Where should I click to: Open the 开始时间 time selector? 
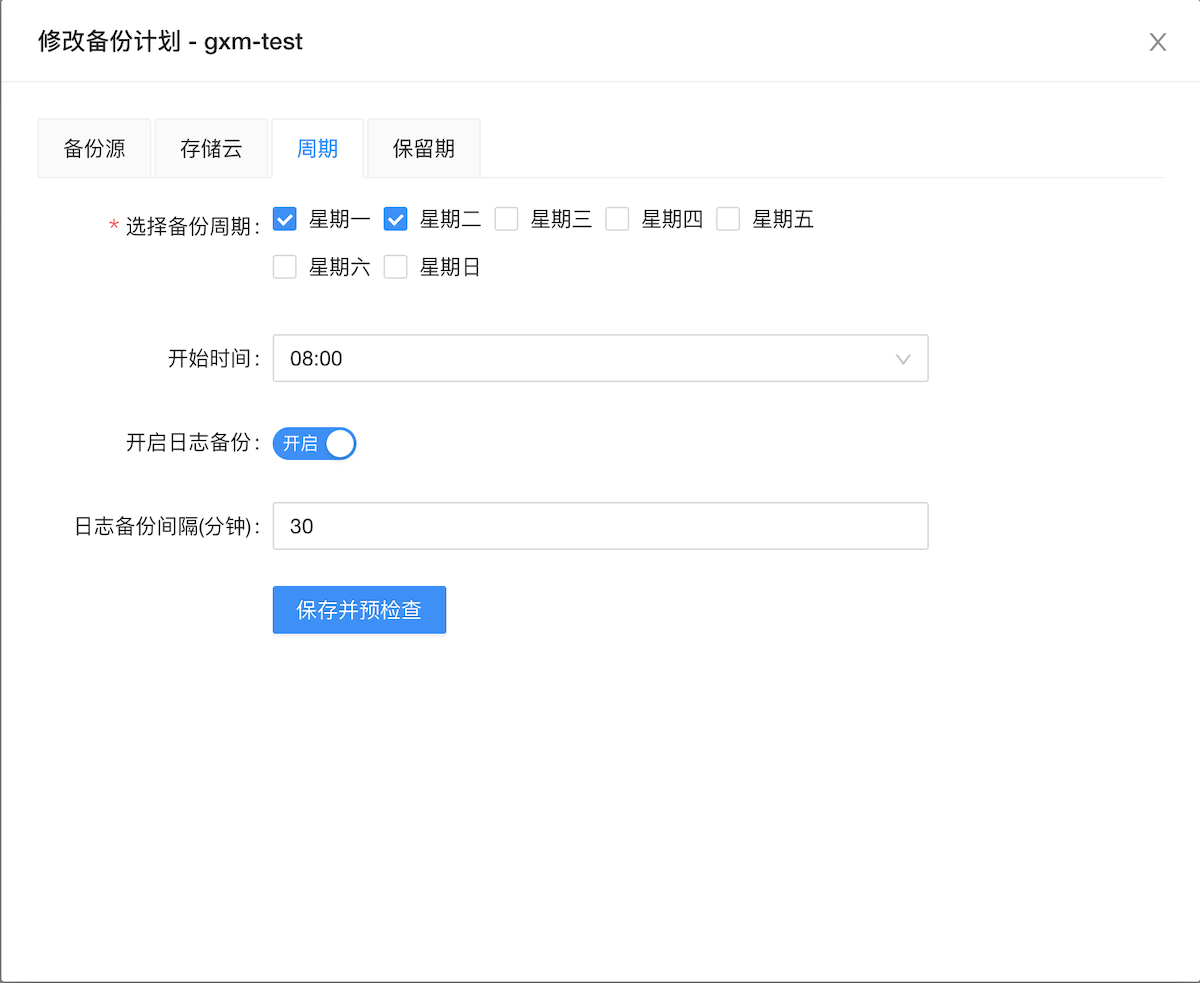coord(600,358)
